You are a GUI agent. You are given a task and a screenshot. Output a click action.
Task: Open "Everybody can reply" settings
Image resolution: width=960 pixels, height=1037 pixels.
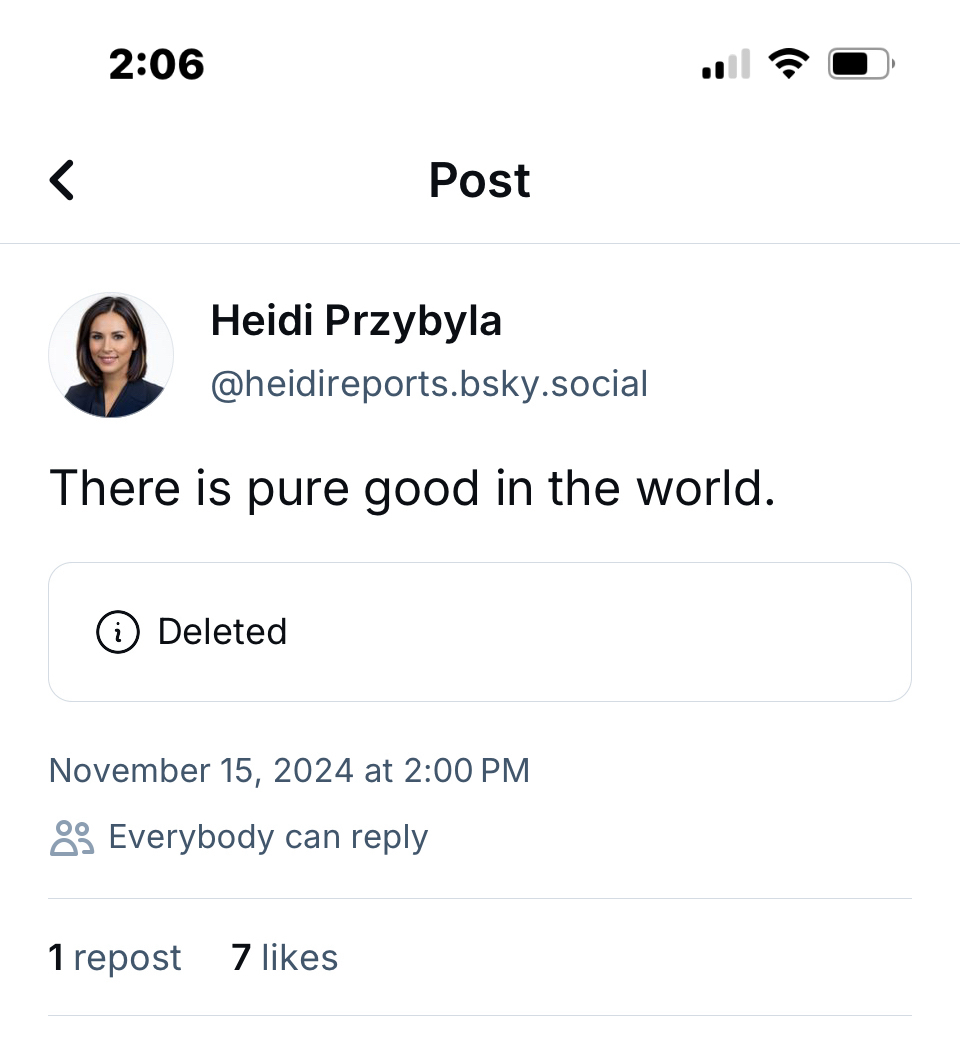(268, 837)
